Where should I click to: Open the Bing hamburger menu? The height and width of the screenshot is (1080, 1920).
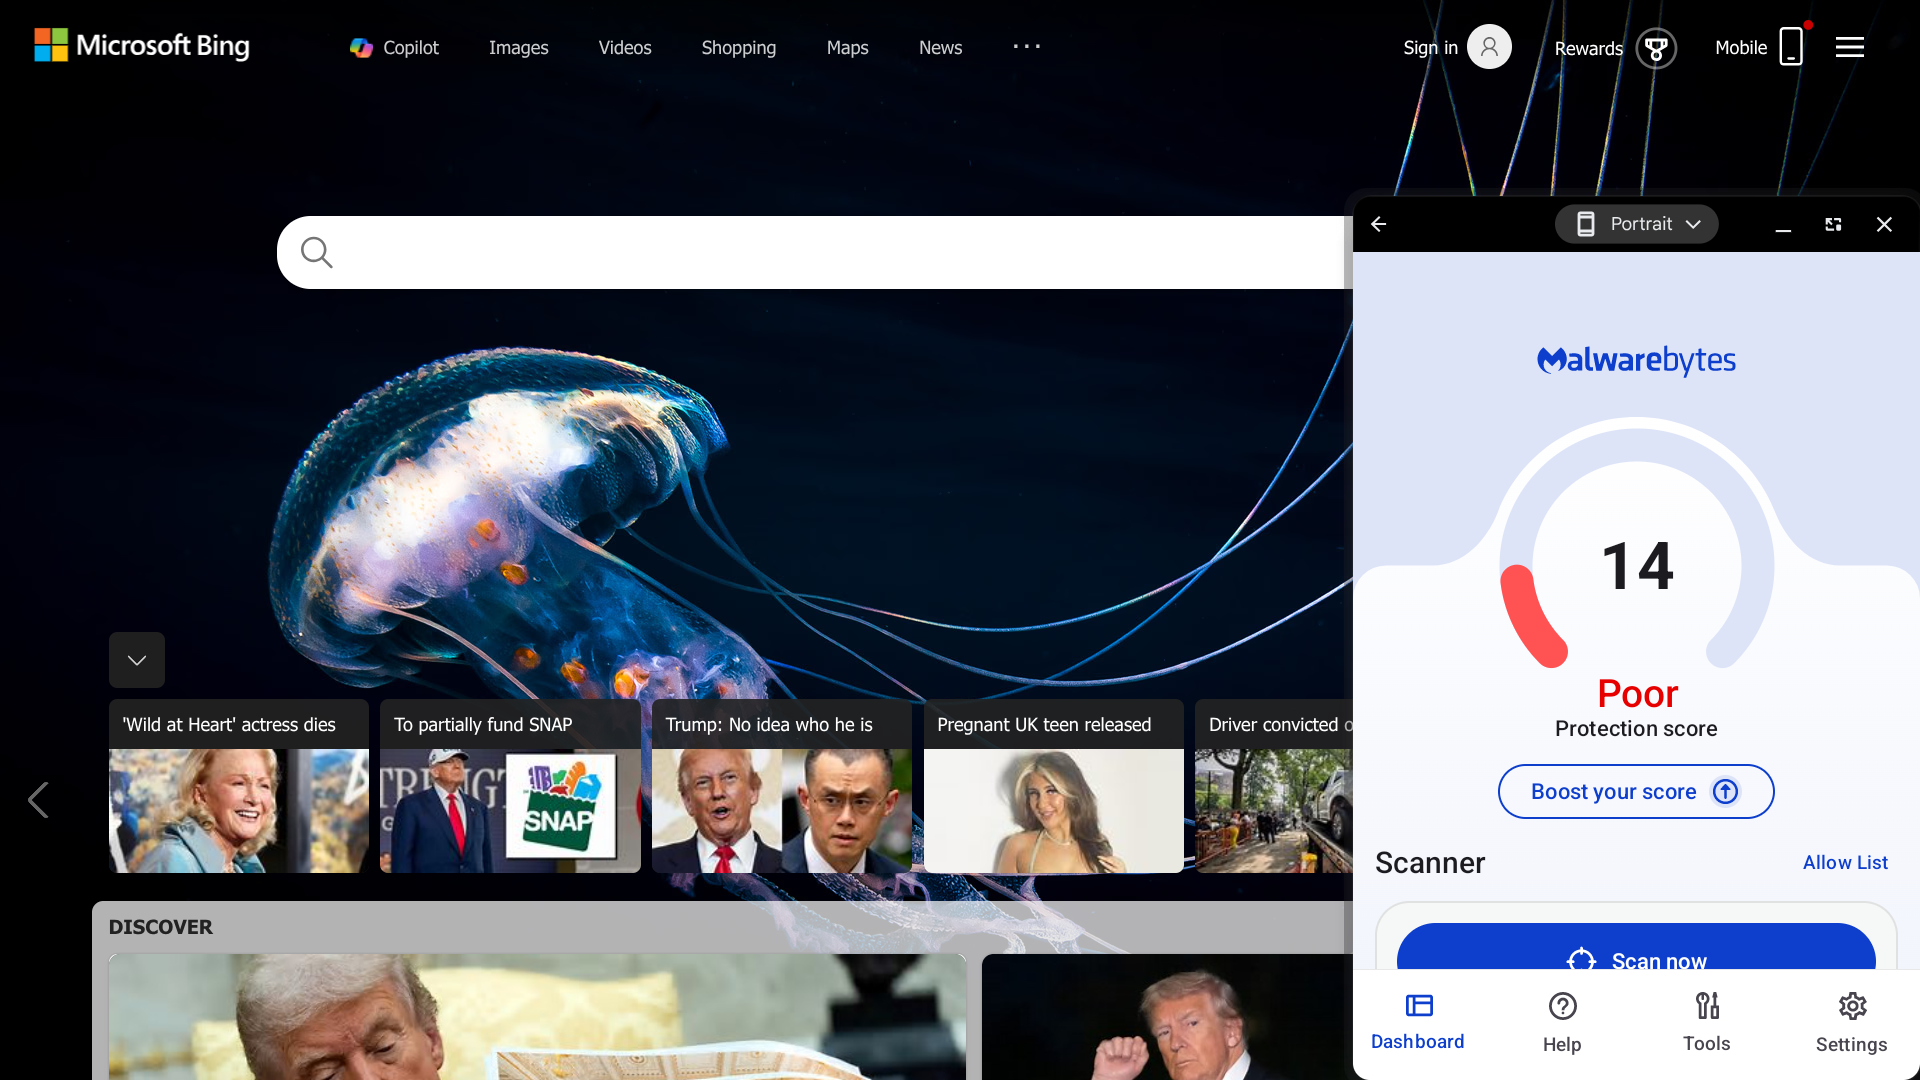coord(1850,47)
